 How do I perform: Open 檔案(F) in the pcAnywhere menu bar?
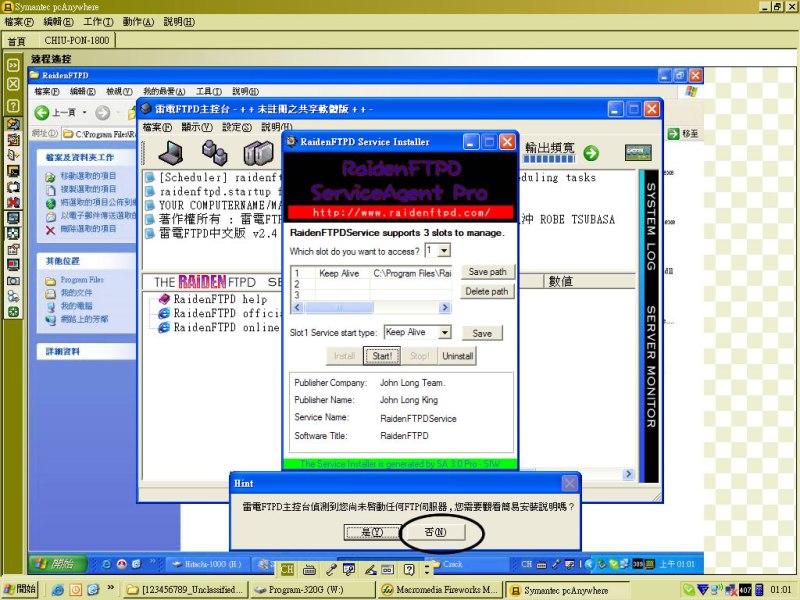(18, 22)
